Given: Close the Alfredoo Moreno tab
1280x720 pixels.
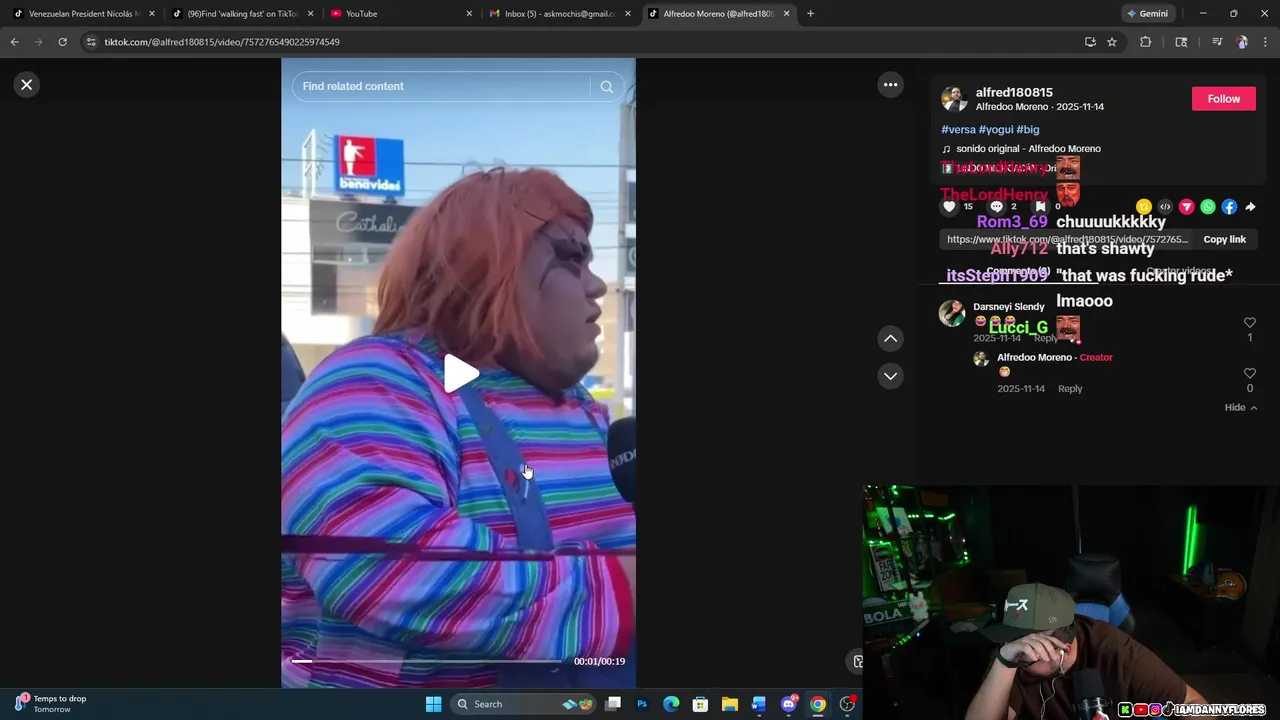Looking at the screenshot, I should [786, 14].
